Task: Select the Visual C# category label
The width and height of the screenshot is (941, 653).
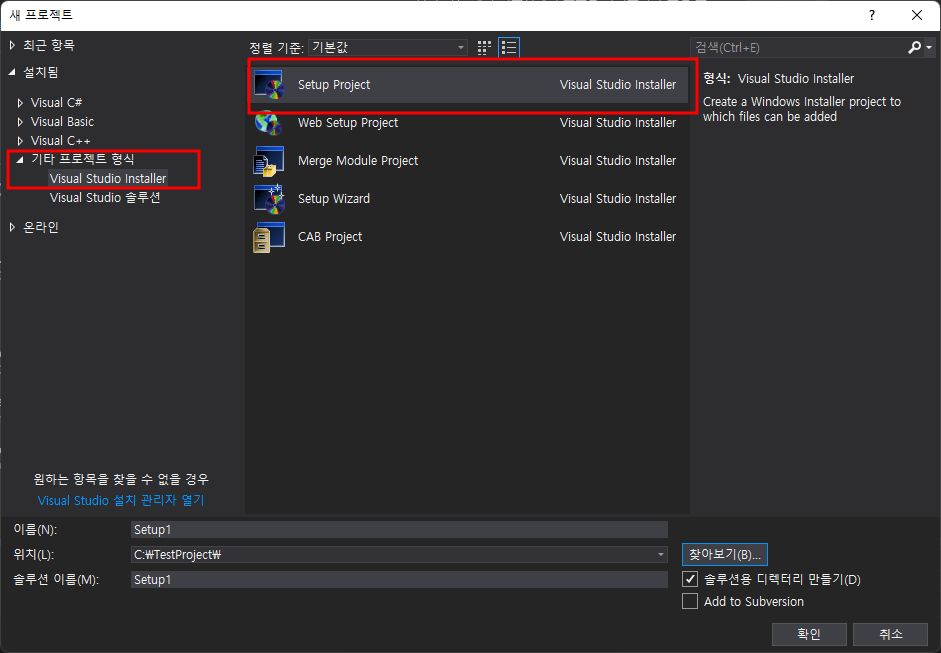Action: [x=56, y=103]
